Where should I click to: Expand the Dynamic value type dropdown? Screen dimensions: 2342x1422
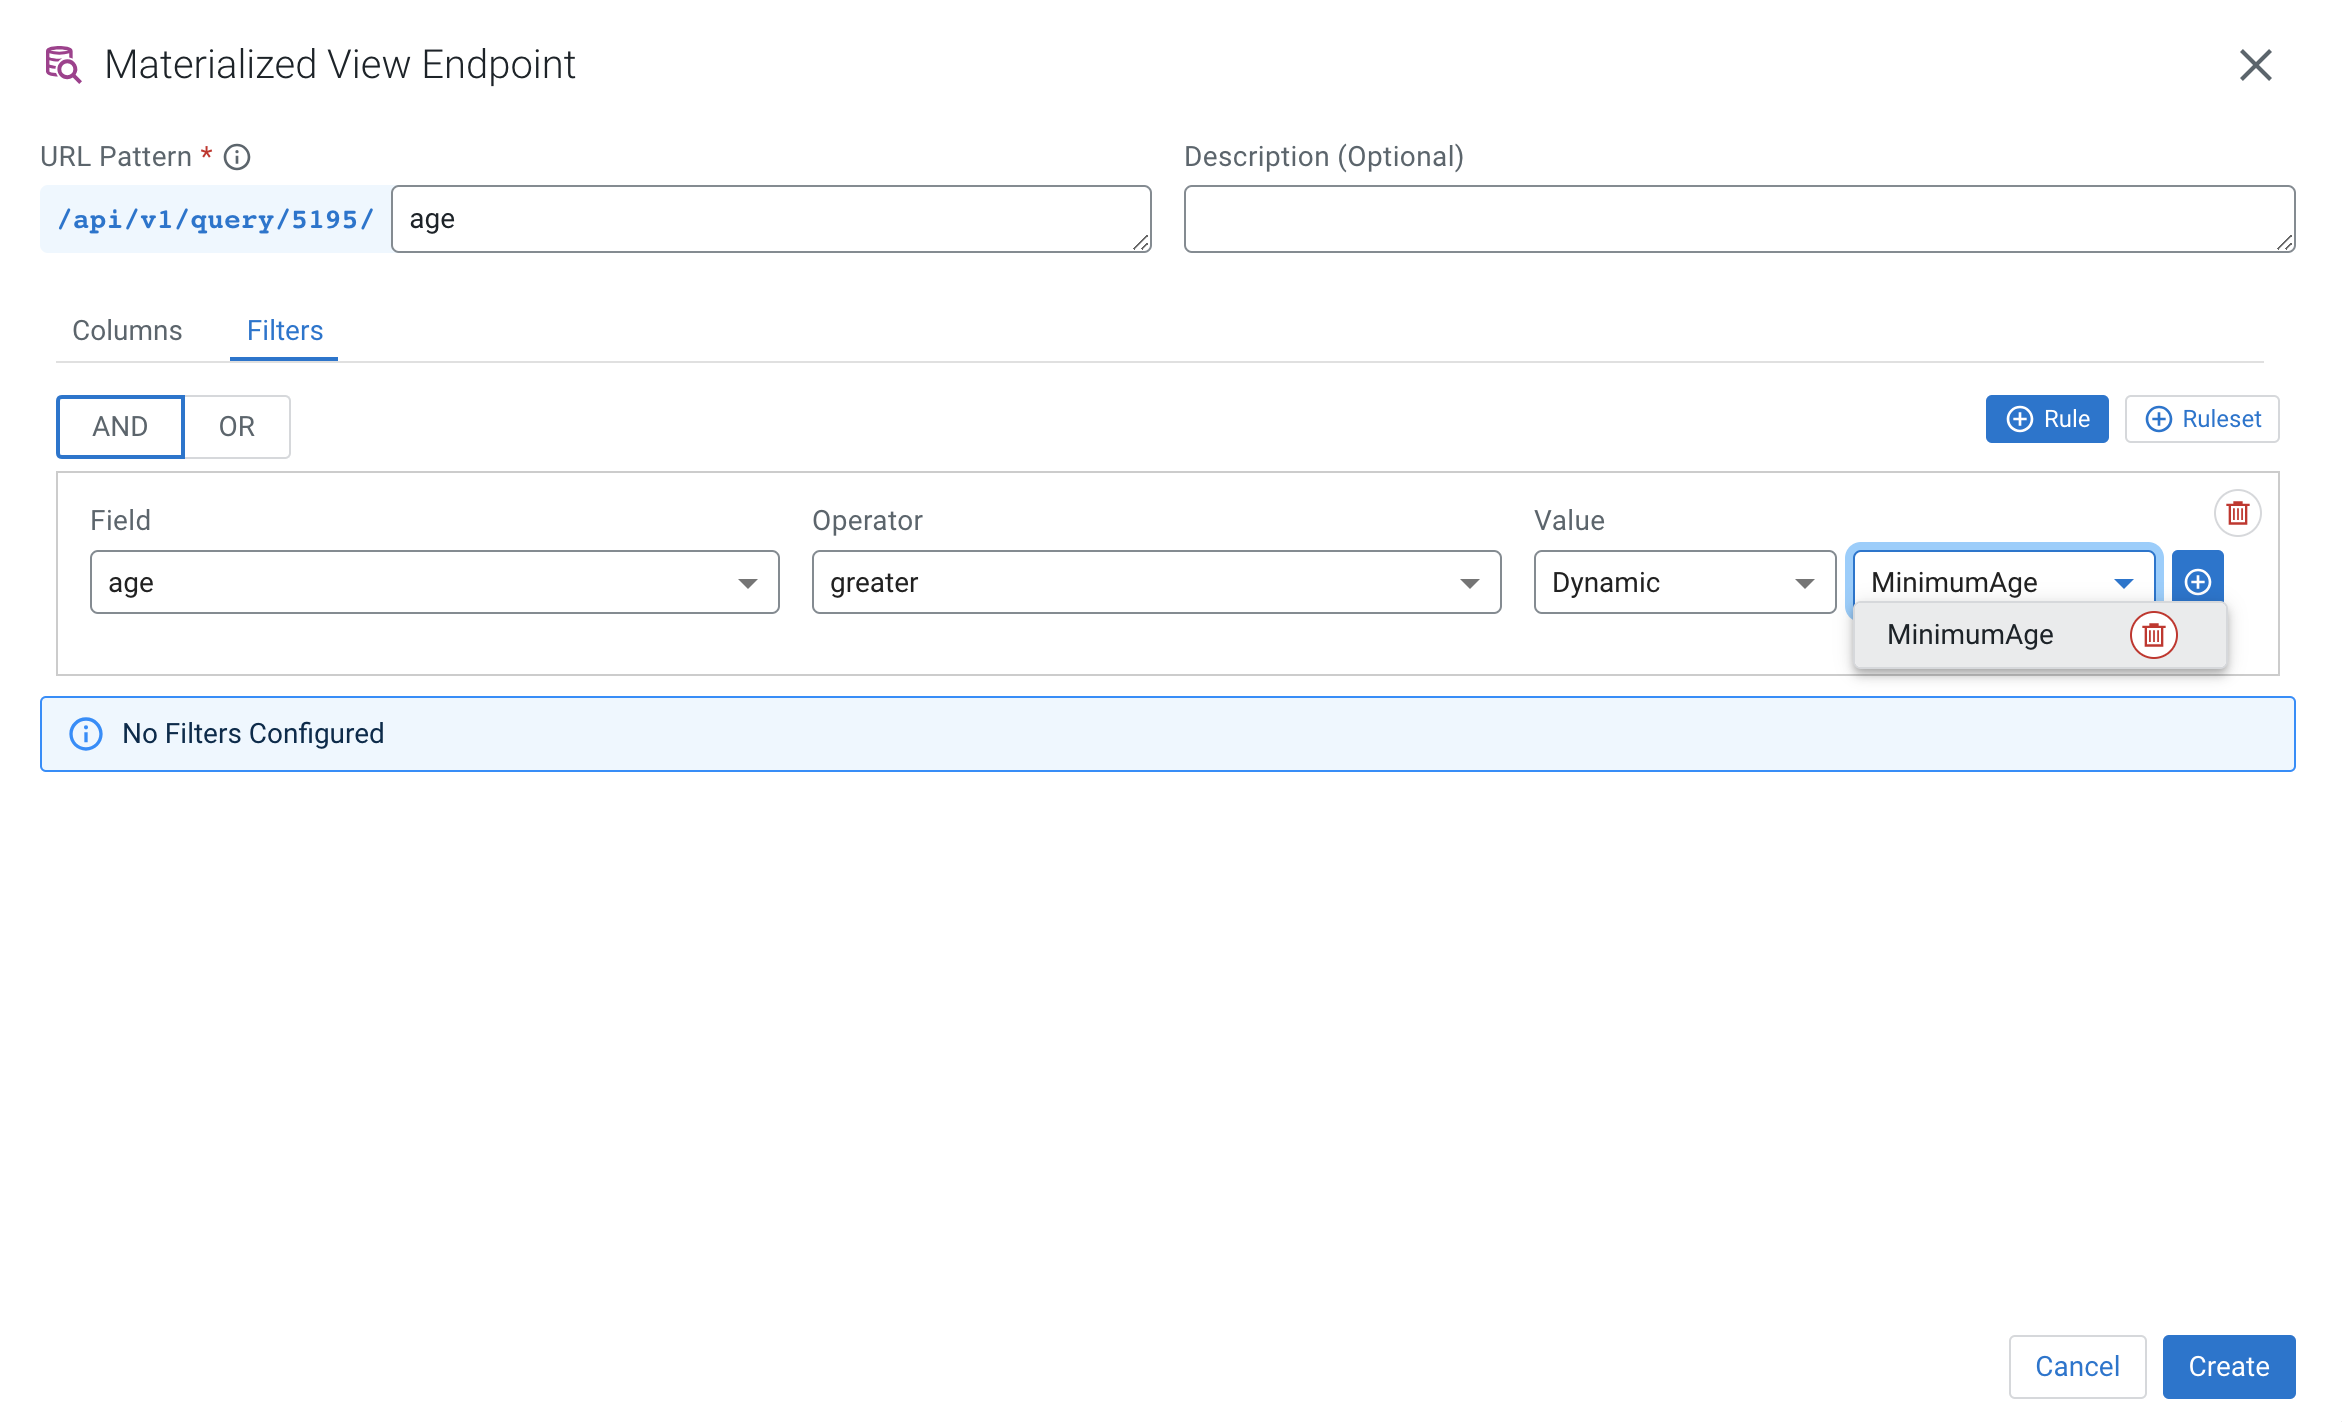[1684, 582]
